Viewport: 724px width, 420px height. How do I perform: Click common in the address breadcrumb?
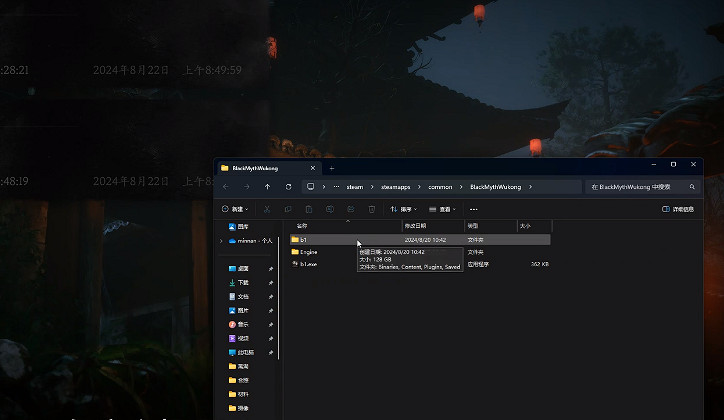tap(439, 187)
